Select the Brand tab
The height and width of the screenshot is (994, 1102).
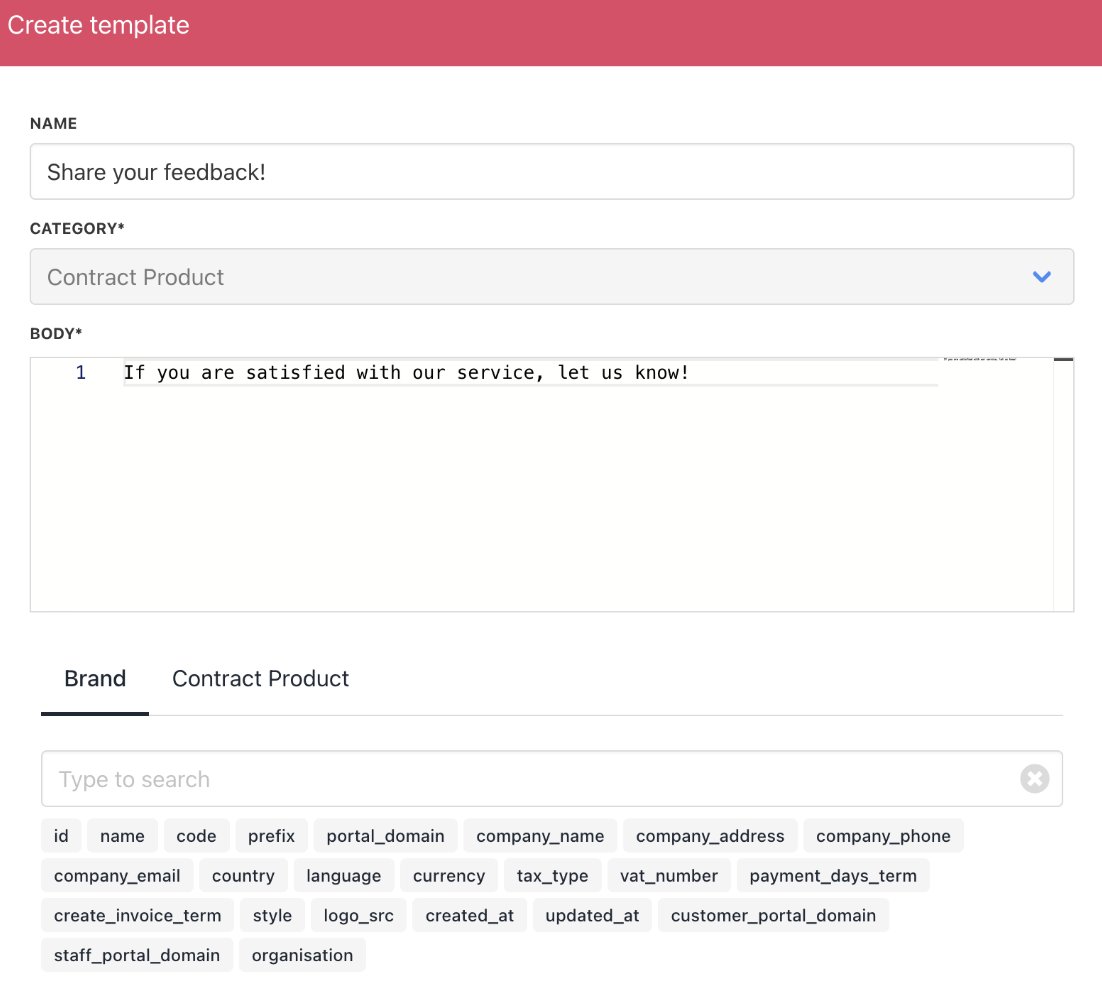[95, 678]
